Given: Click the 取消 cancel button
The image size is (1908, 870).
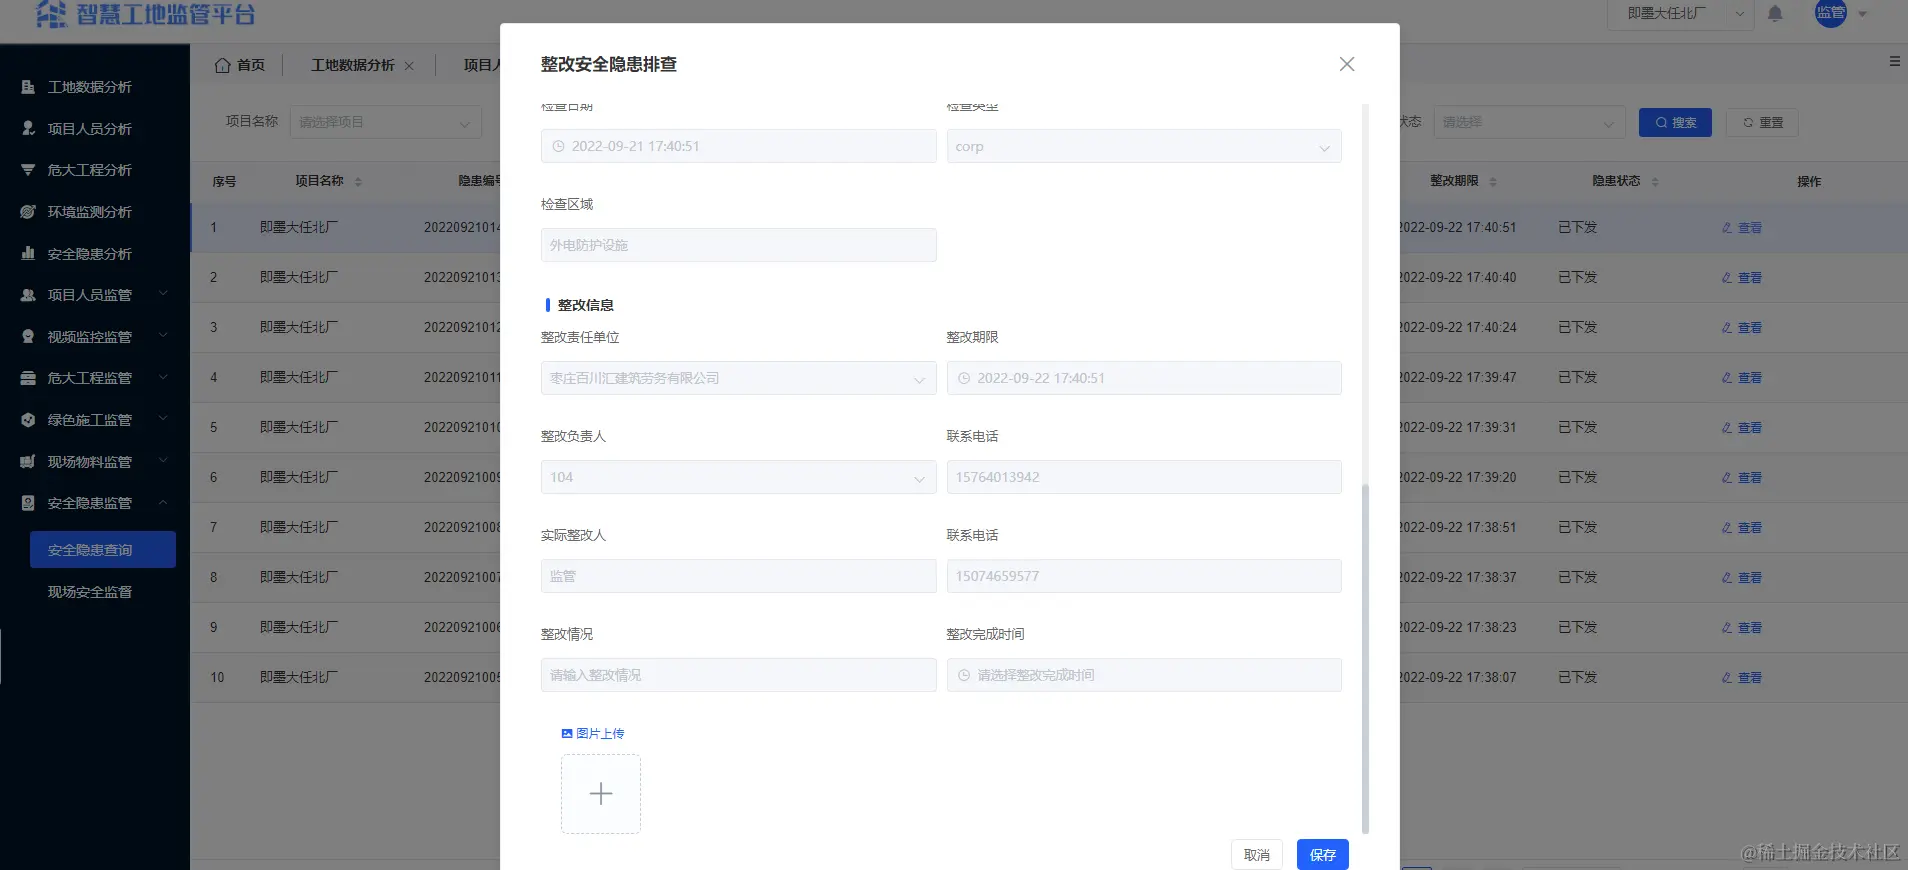Looking at the screenshot, I should 1256,855.
